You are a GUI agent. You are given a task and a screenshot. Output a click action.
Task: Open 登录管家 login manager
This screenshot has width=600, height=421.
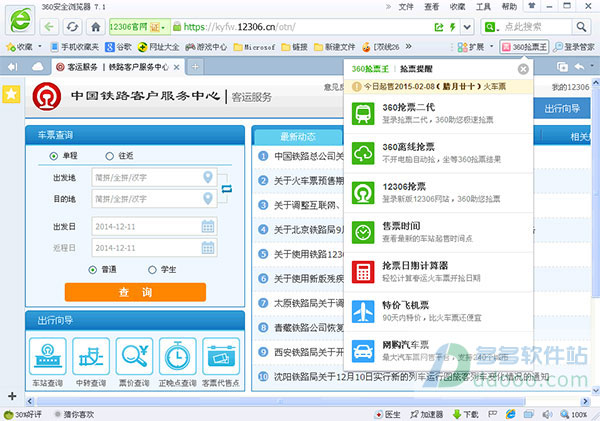point(574,47)
